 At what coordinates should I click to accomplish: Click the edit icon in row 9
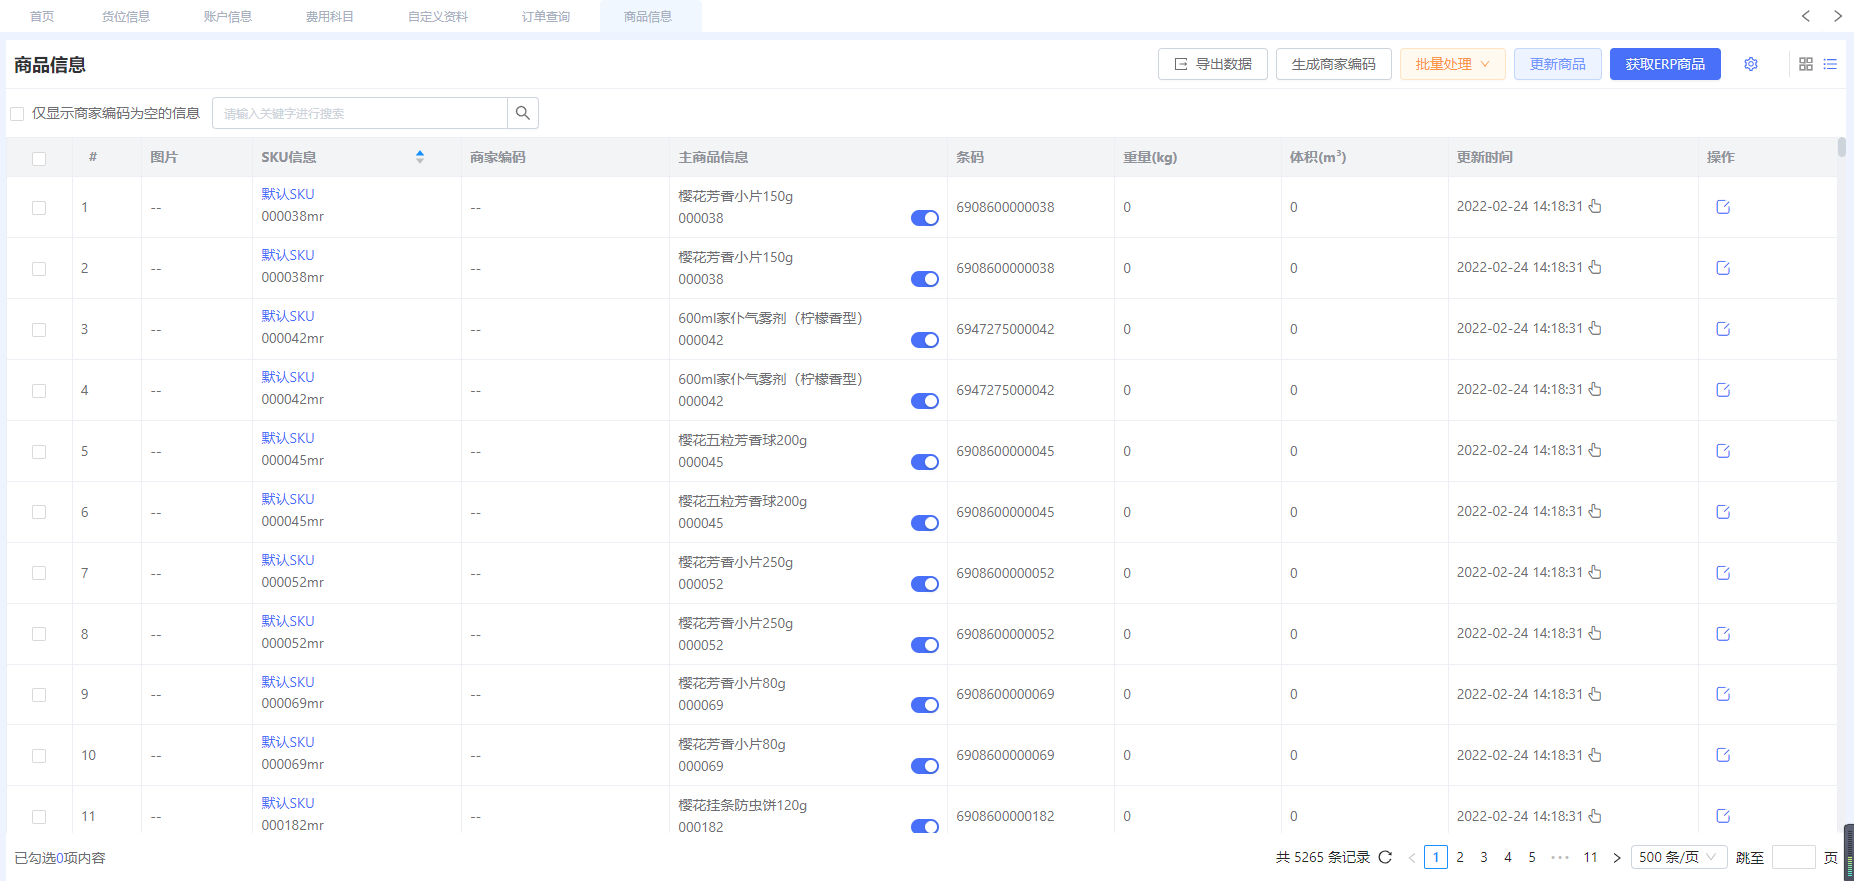pos(1723,694)
